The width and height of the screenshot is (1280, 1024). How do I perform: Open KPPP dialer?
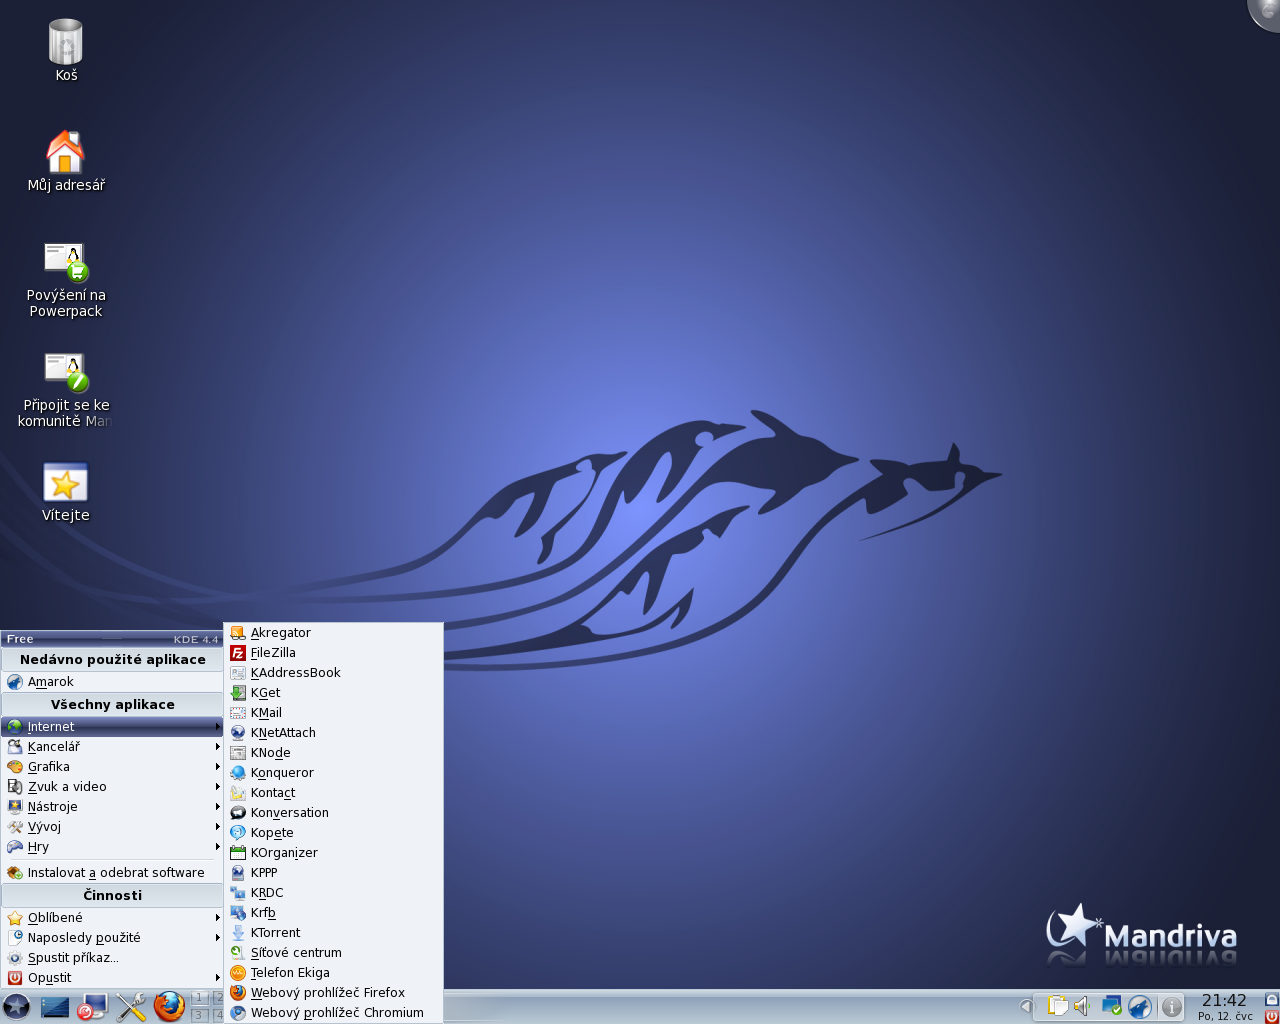333,873
